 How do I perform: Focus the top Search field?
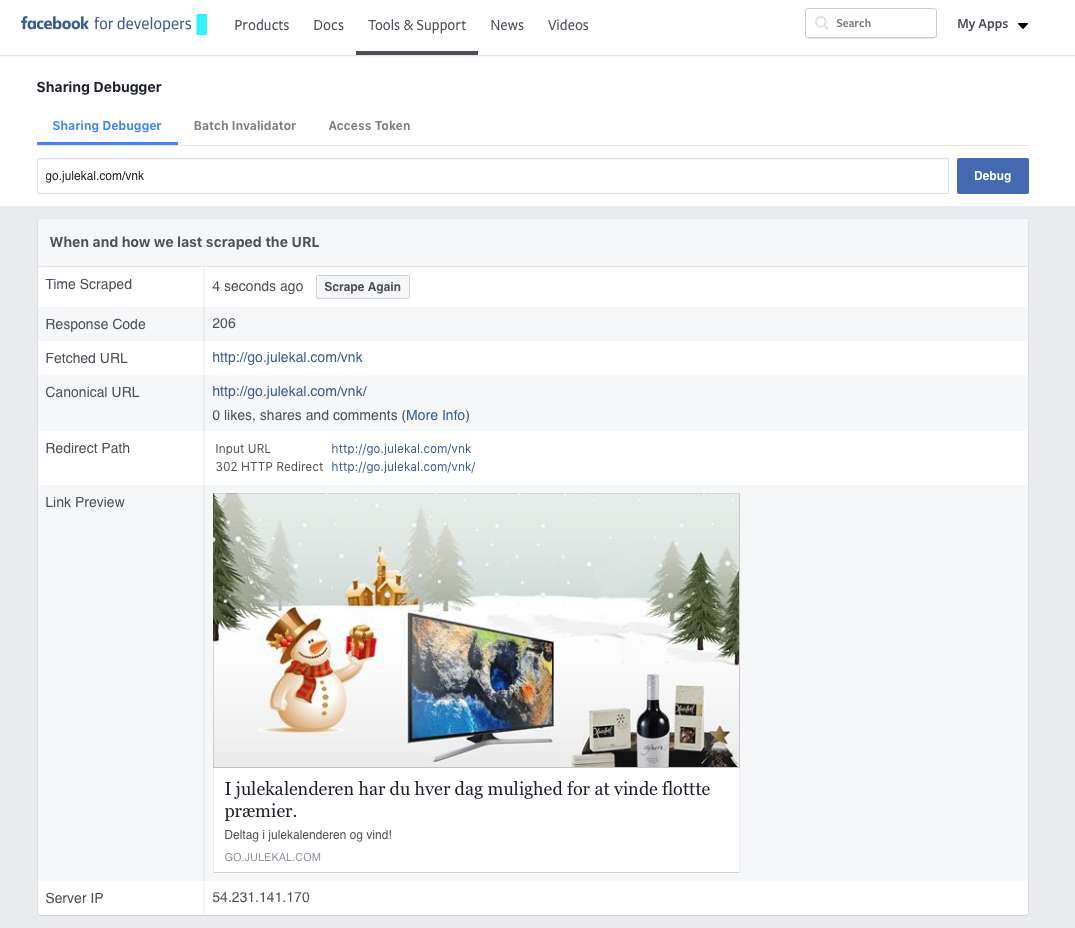click(880, 23)
